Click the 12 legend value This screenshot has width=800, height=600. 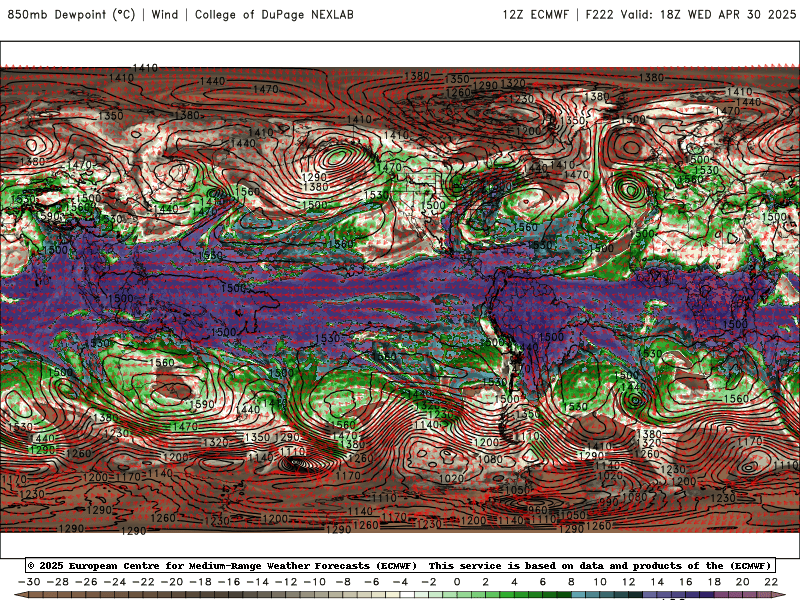[x=629, y=582]
